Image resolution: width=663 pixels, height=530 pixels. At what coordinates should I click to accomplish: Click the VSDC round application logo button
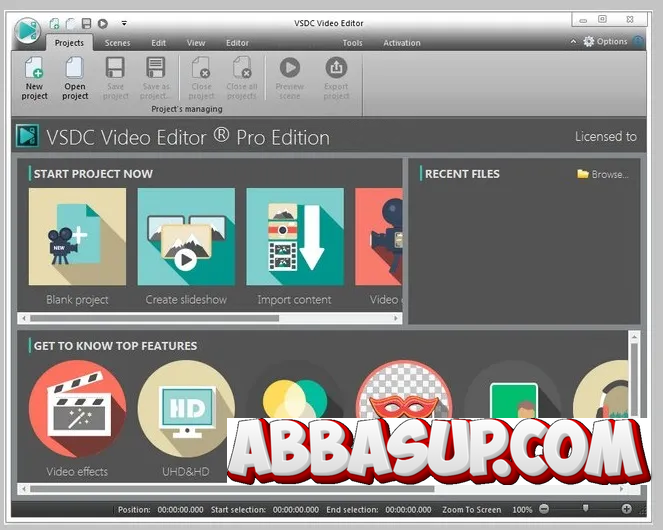click(x=27, y=30)
